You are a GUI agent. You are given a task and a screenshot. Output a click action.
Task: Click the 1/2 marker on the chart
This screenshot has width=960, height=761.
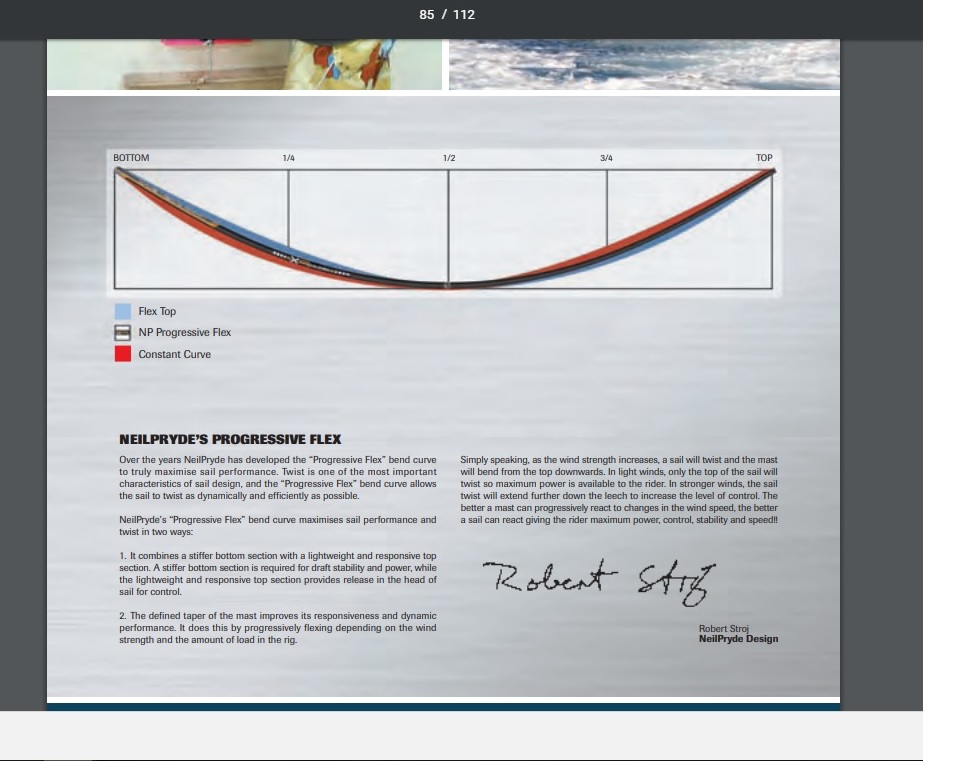(449, 158)
